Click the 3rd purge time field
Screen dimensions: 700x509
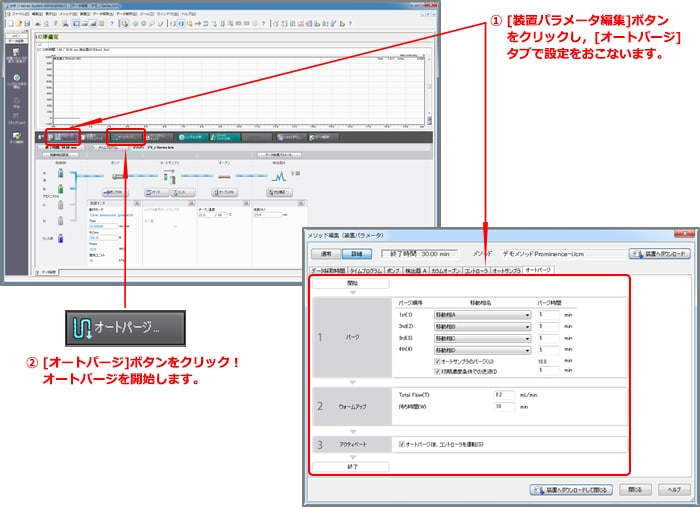pos(548,338)
